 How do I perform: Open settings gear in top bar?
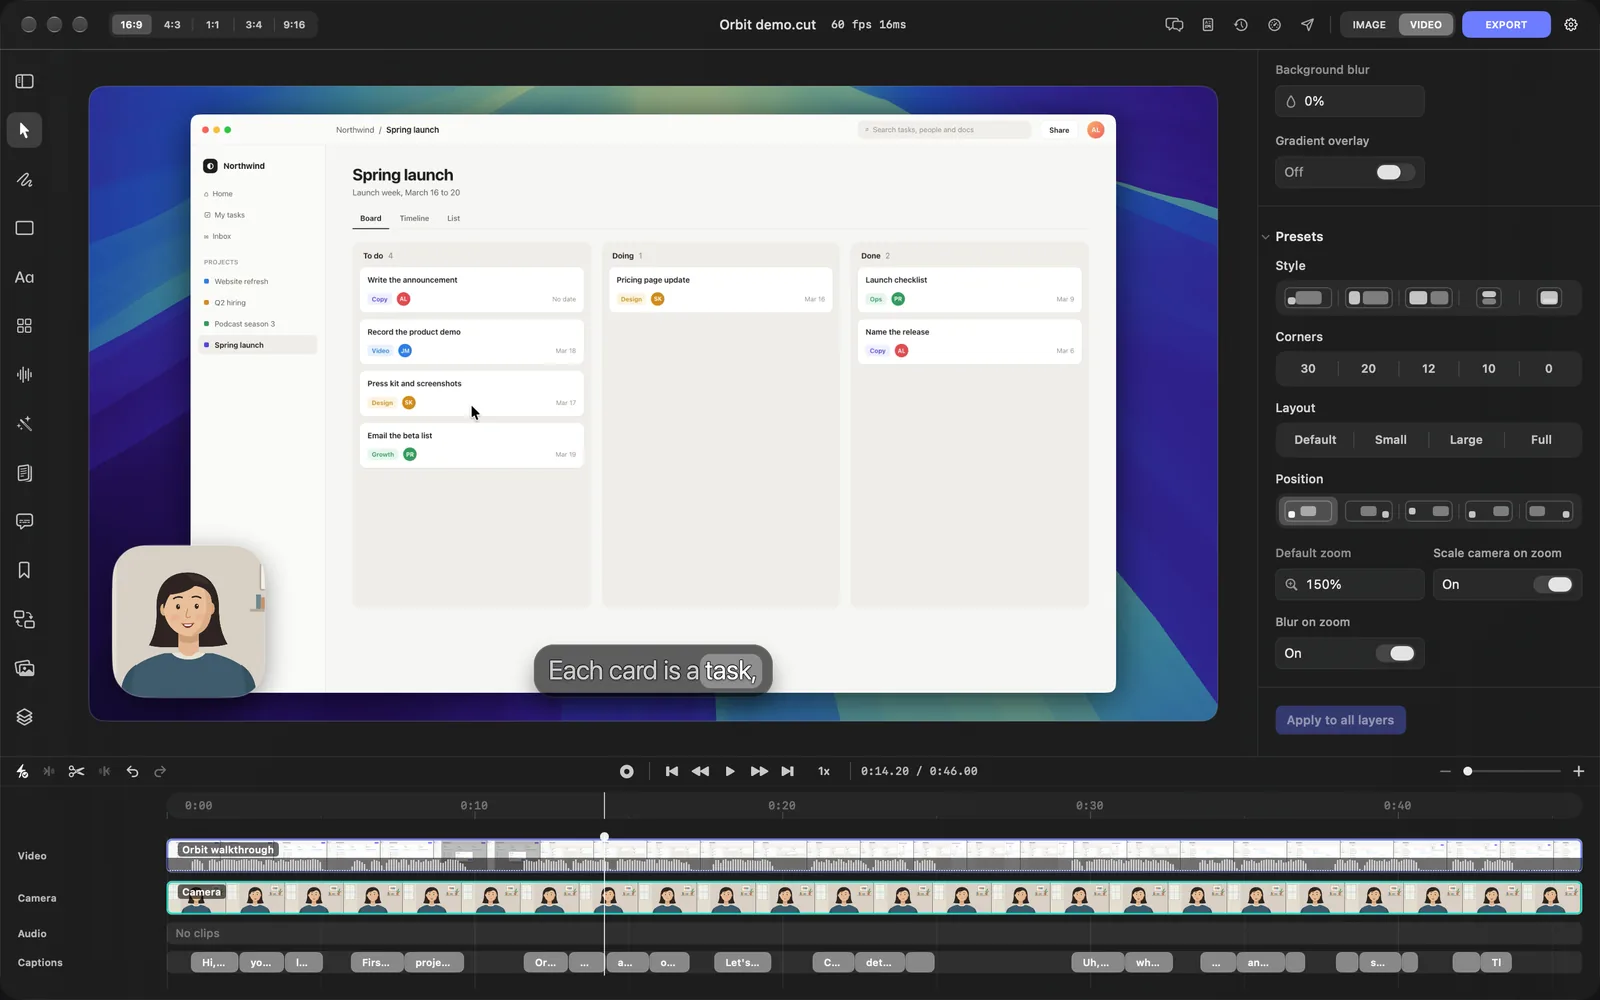pyautogui.click(x=1571, y=25)
